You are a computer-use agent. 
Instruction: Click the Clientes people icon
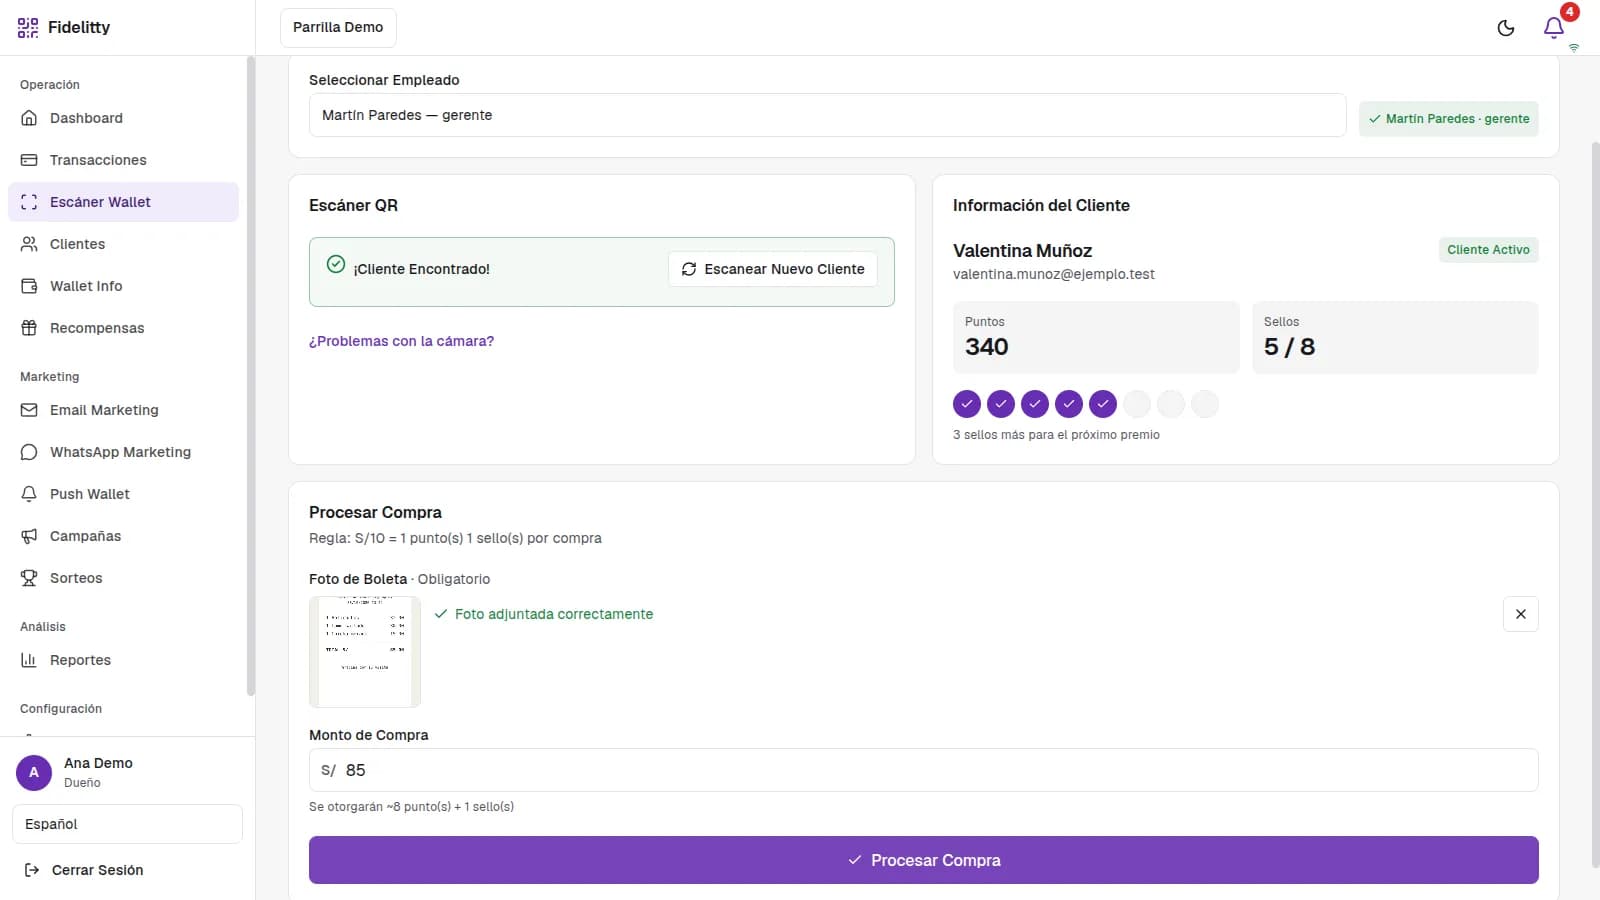point(29,244)
